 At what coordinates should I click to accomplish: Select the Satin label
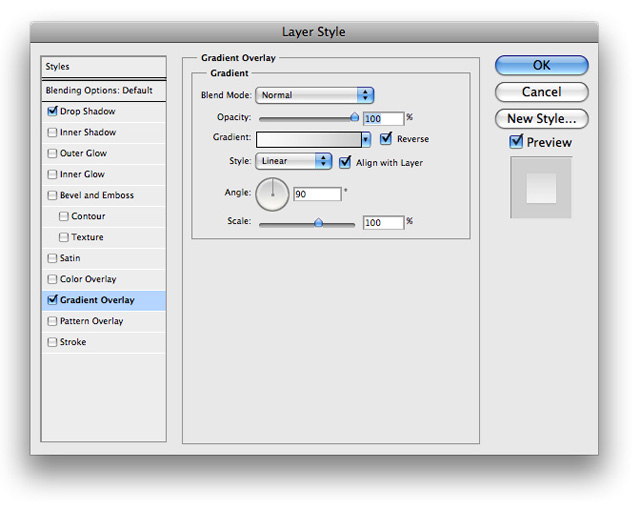pos(70,258)
